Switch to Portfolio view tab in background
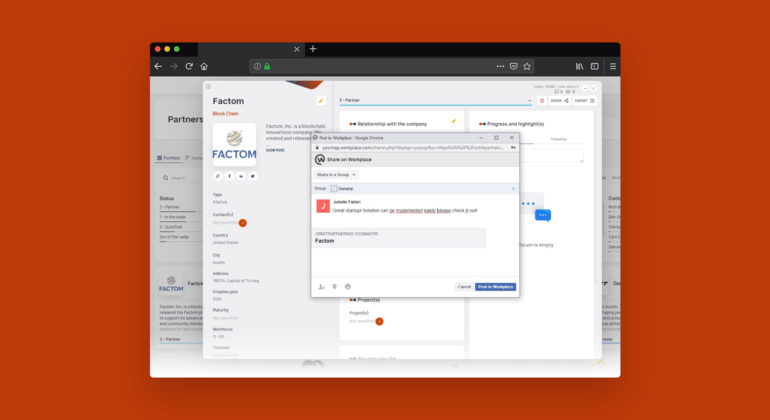Screen dimensions: 770x420 pos(168,158)
